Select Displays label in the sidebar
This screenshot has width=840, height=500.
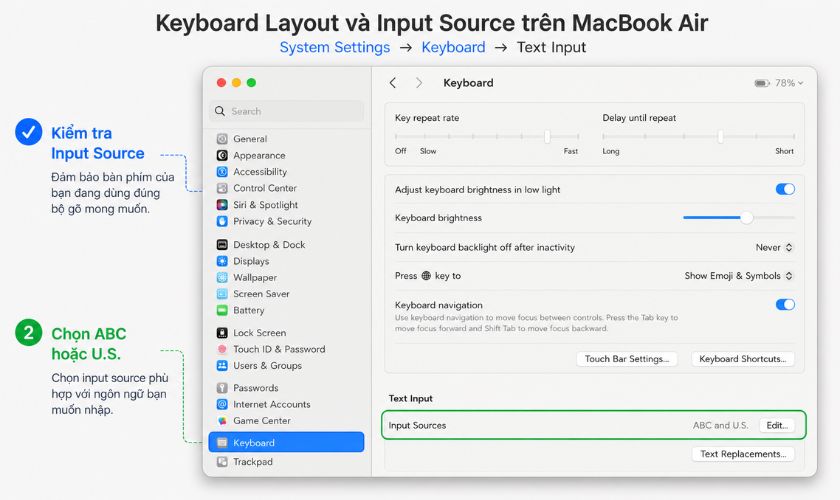(x=251, y=261)
